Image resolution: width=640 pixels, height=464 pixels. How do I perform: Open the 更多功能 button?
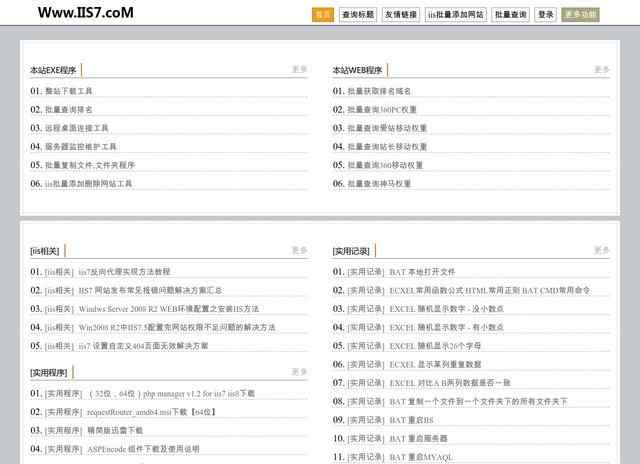[581, 15]
